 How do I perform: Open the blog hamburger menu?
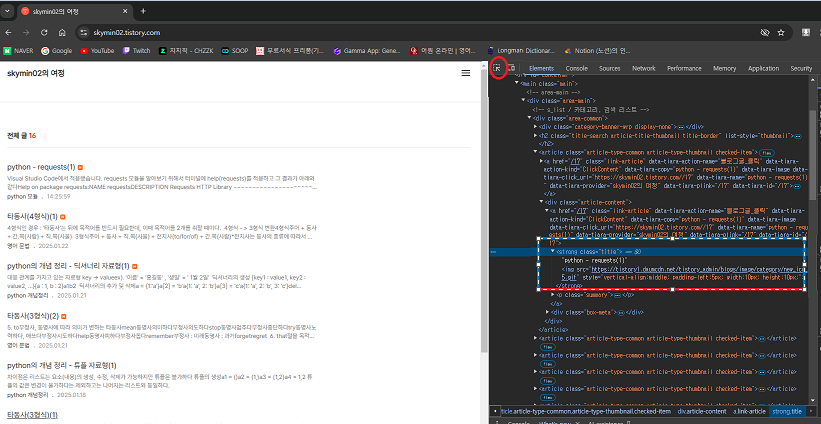coord(465,73)
